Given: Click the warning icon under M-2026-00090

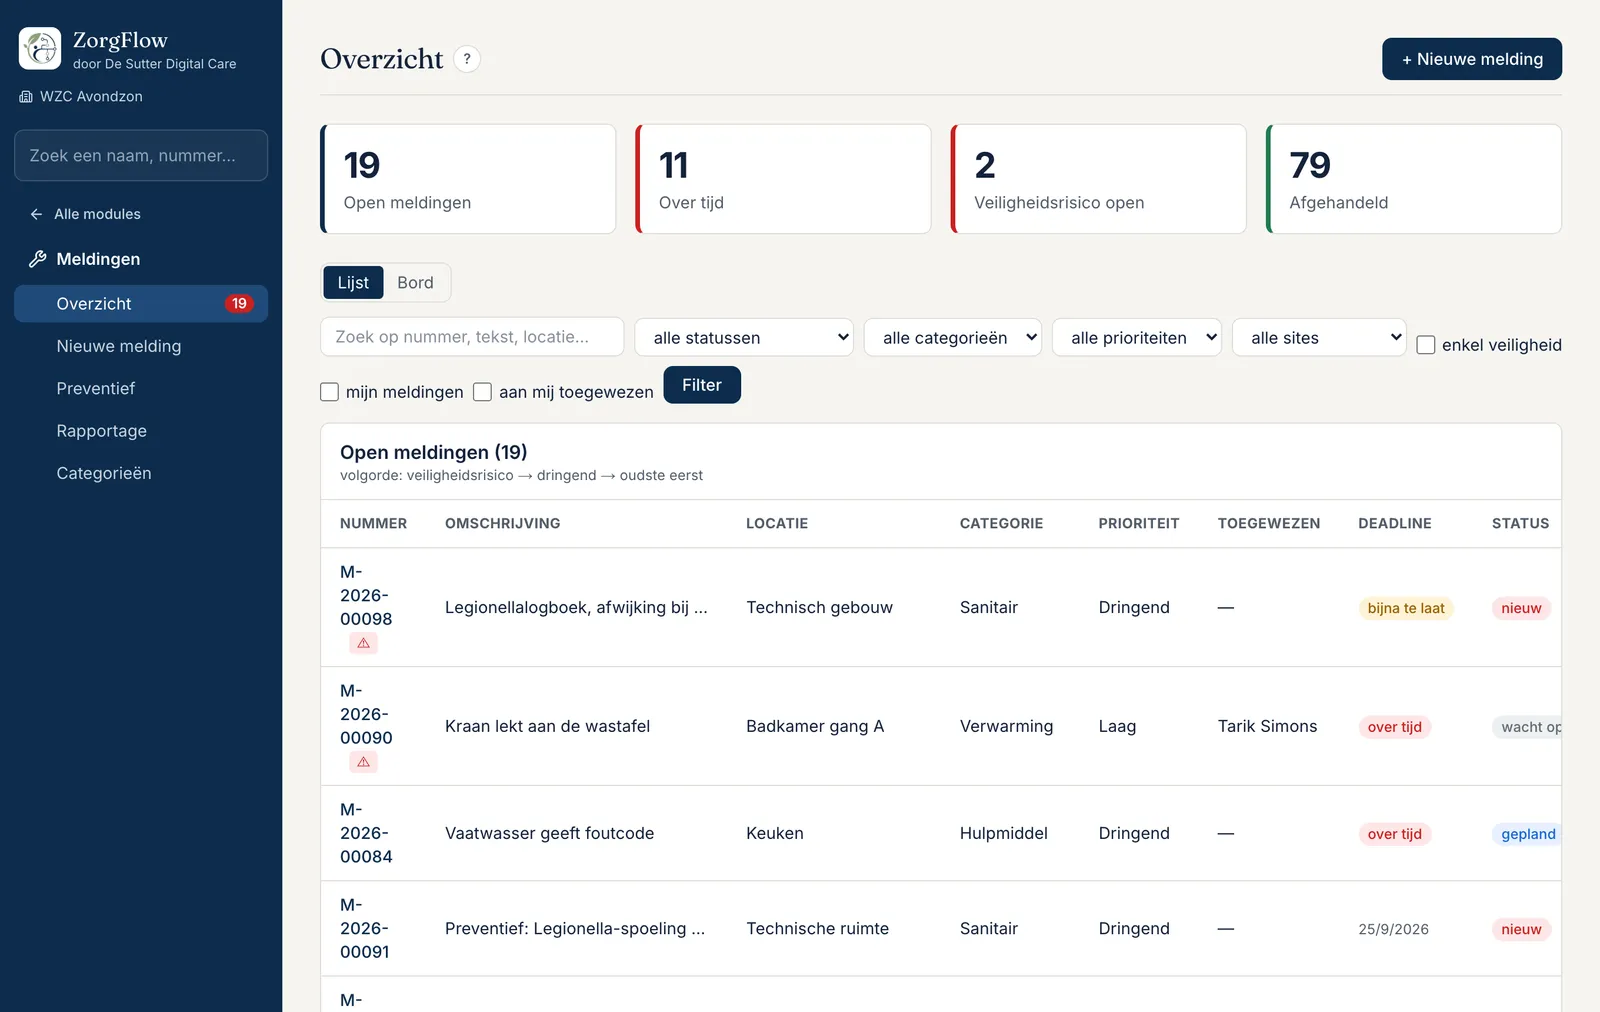Looking at the screenshot, I should tap(364, 762).
